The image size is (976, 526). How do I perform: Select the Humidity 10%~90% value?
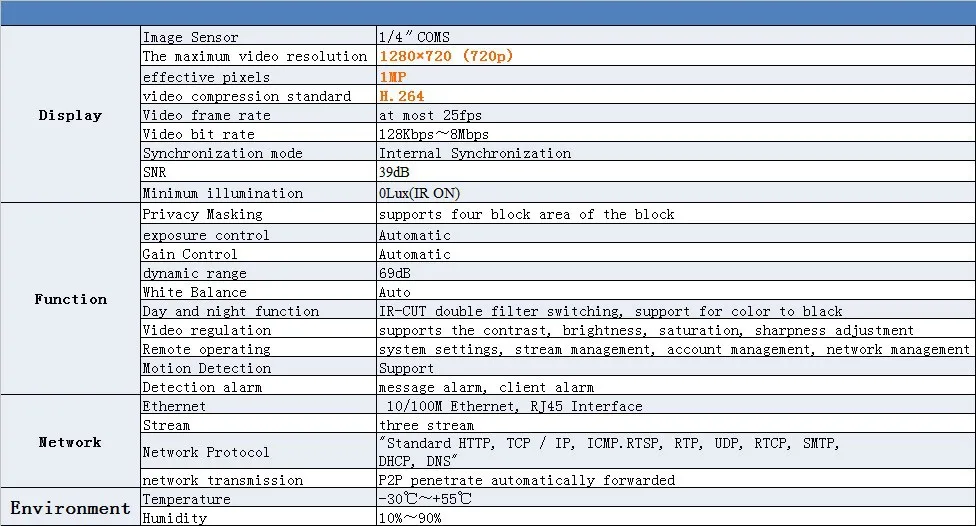point(410,517)
